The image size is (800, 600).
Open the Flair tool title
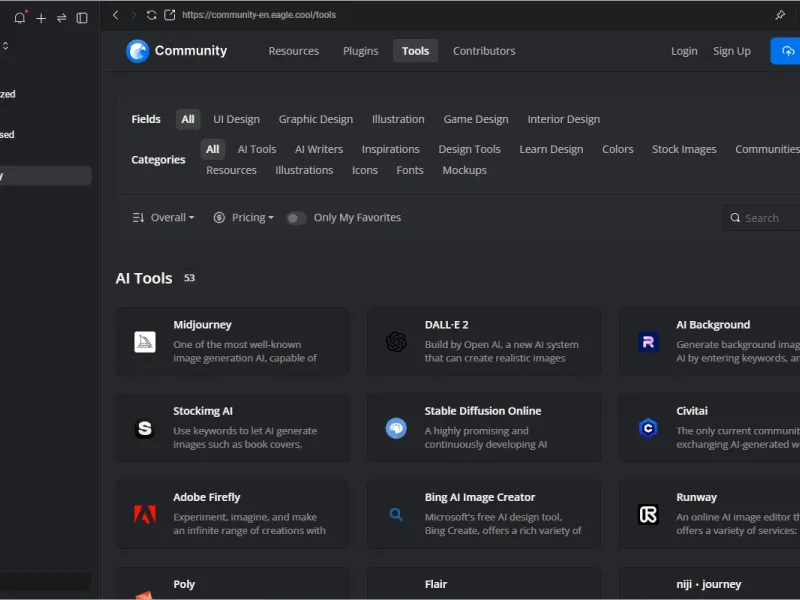[x=436, y=584]
